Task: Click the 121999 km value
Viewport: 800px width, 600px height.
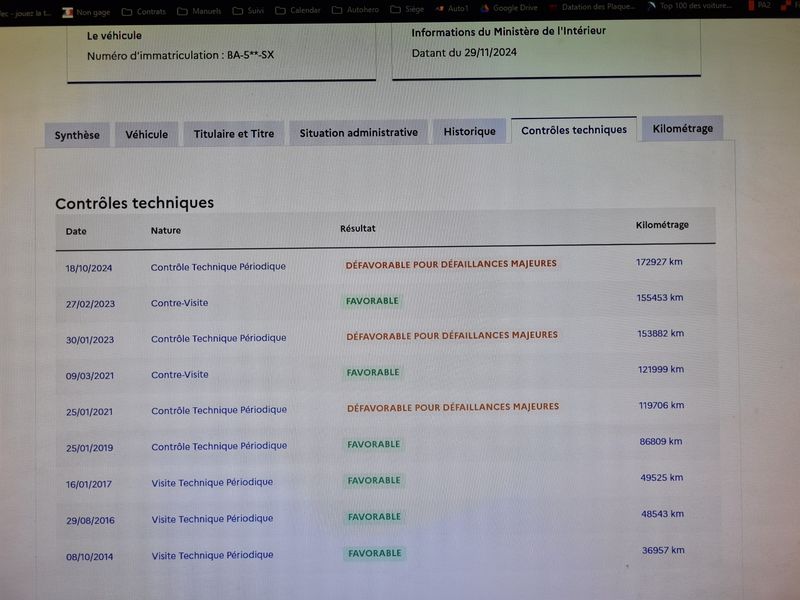Action: [x=661, y=369]
